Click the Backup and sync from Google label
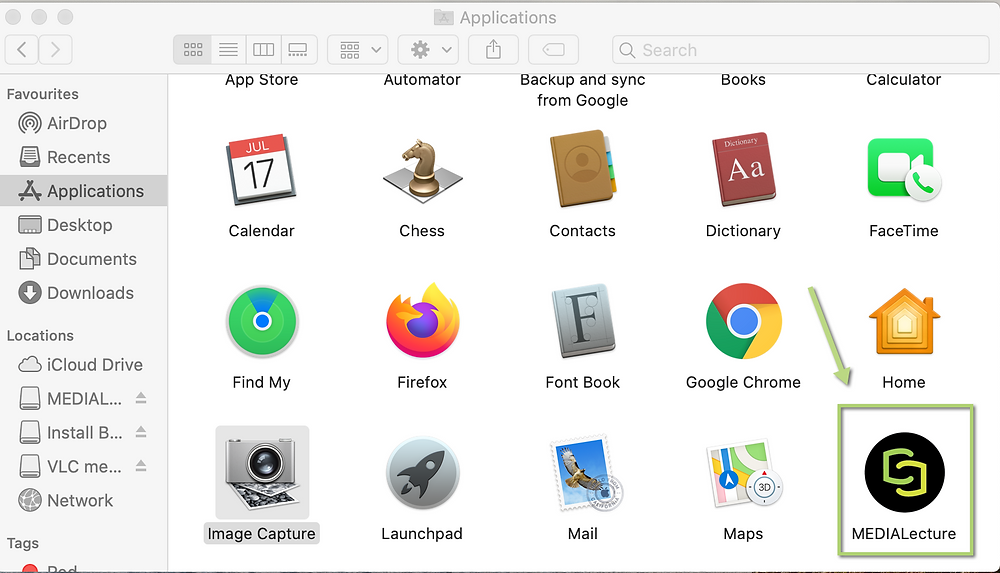This screenshot has height=573, width=1000. [x=583, y=90]
